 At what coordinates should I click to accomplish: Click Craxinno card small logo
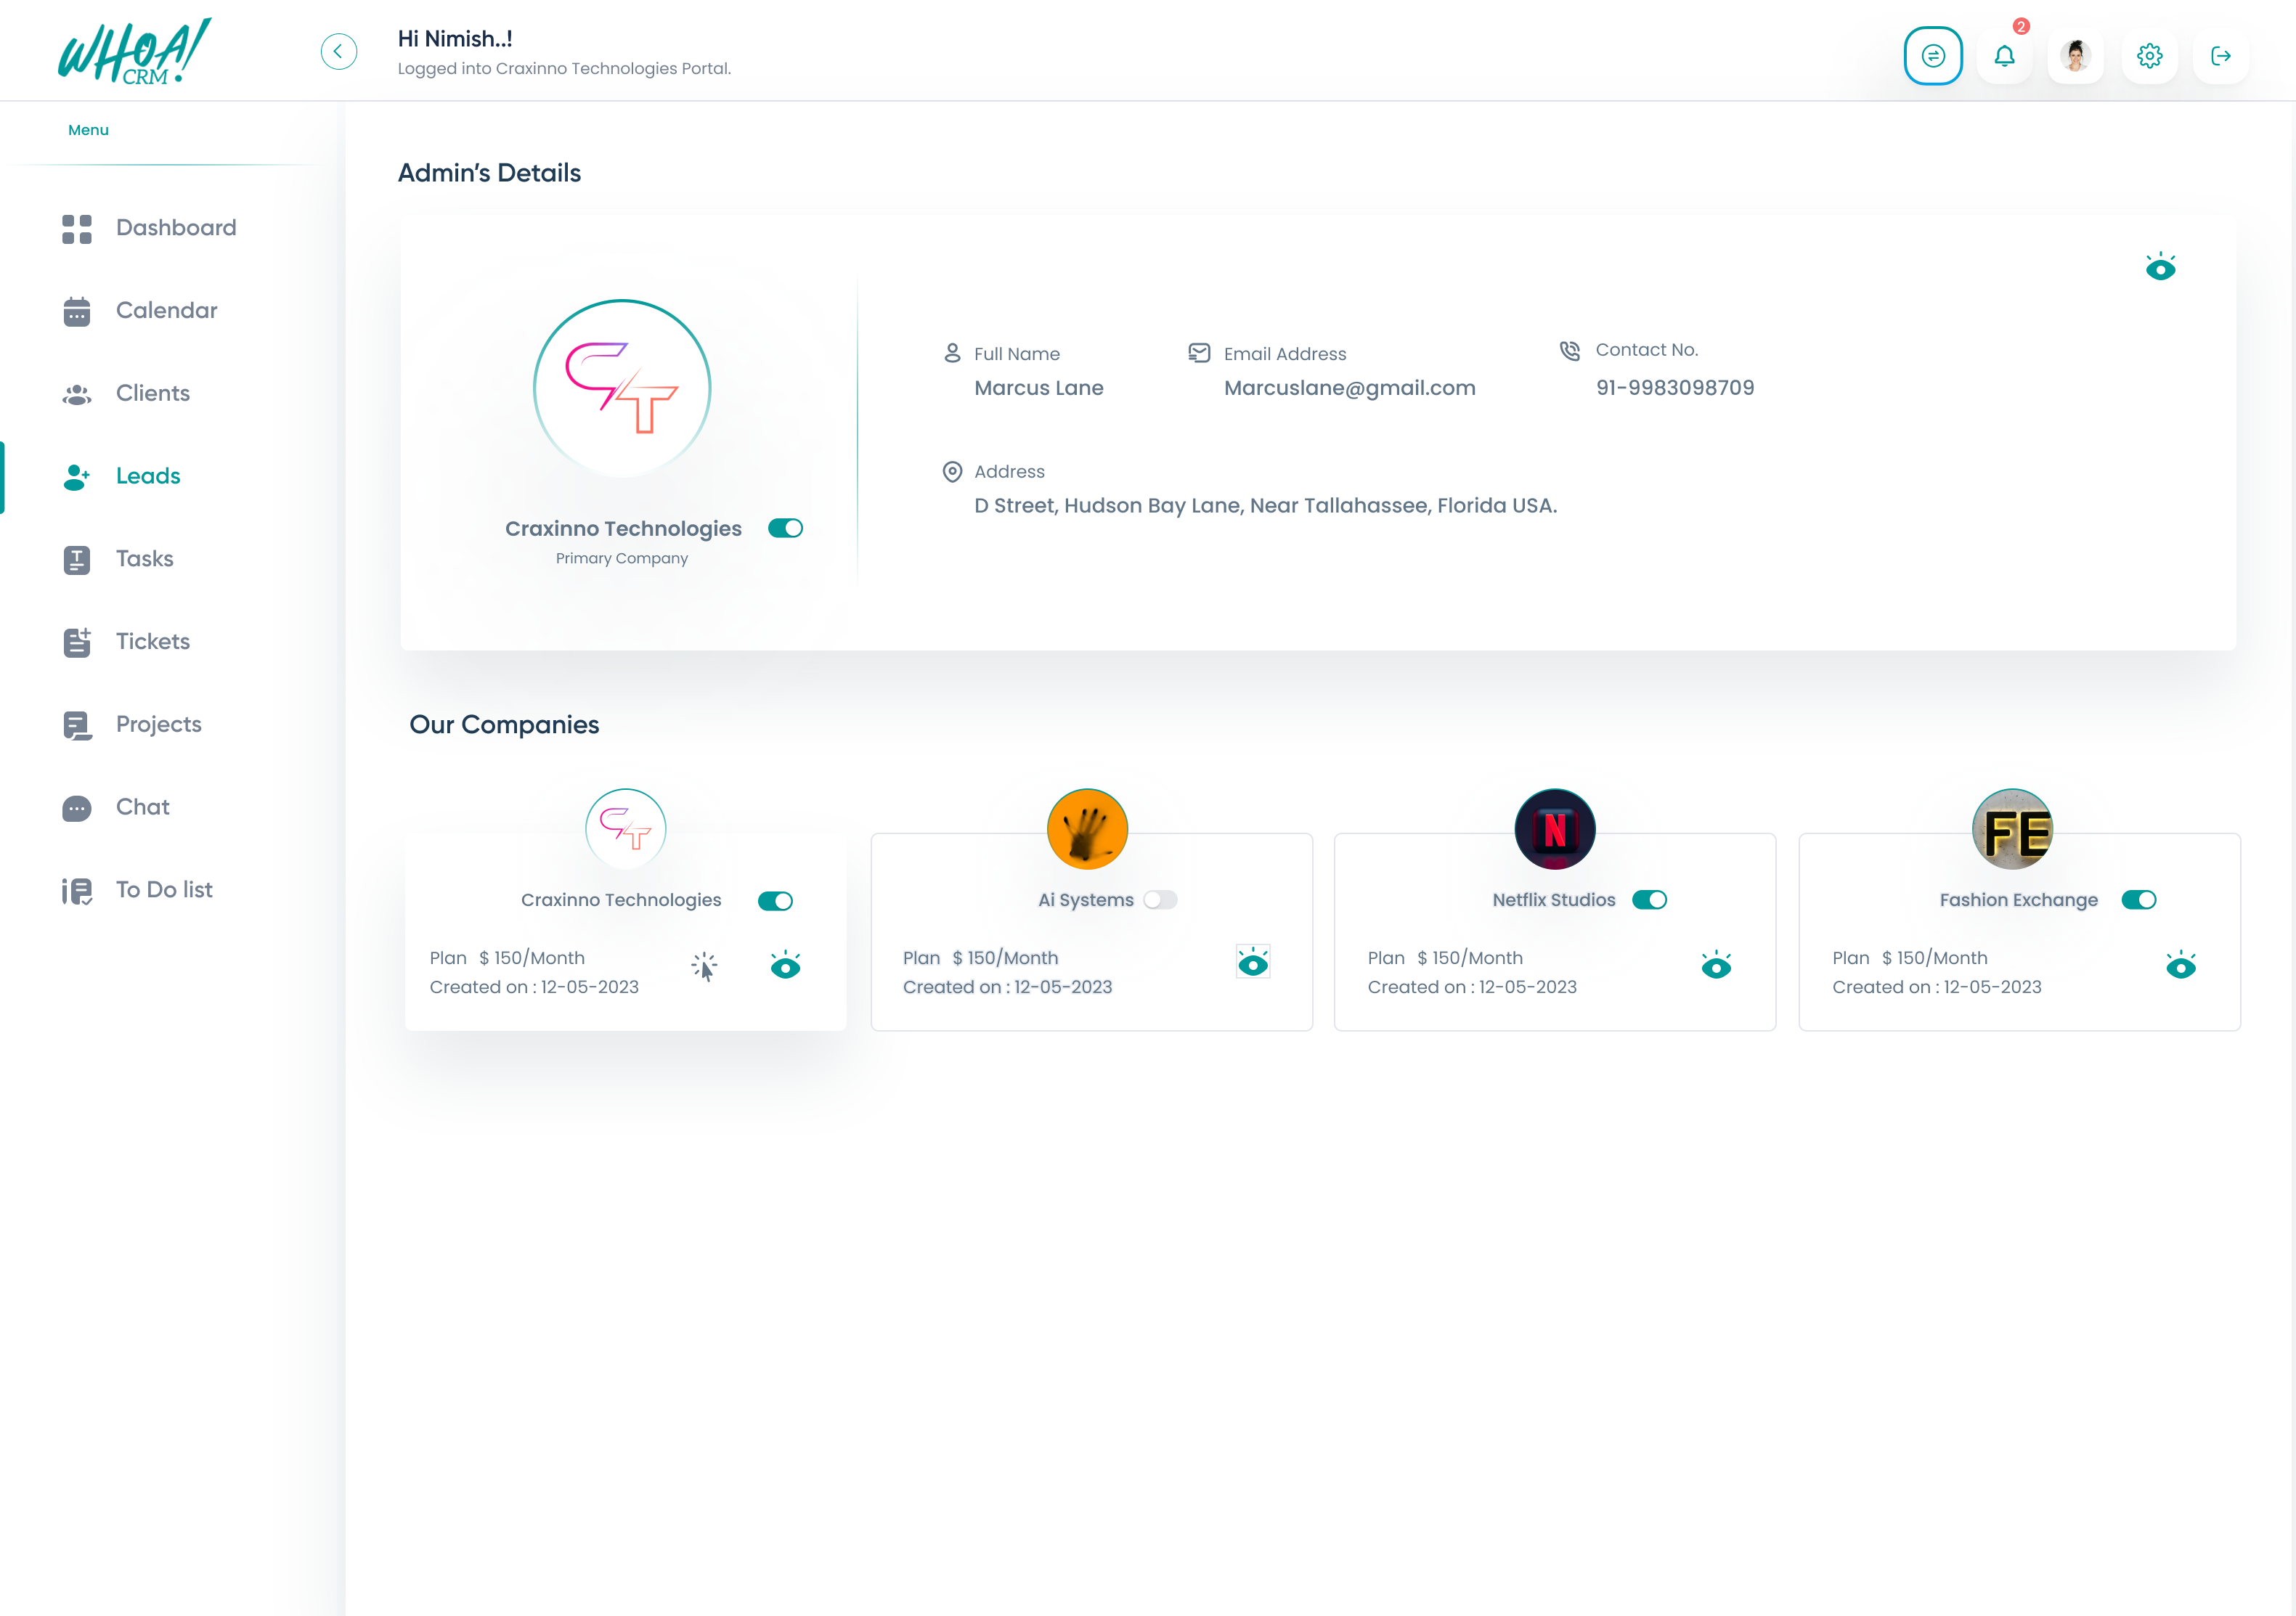pyautogui.click(x=626, y=829)
